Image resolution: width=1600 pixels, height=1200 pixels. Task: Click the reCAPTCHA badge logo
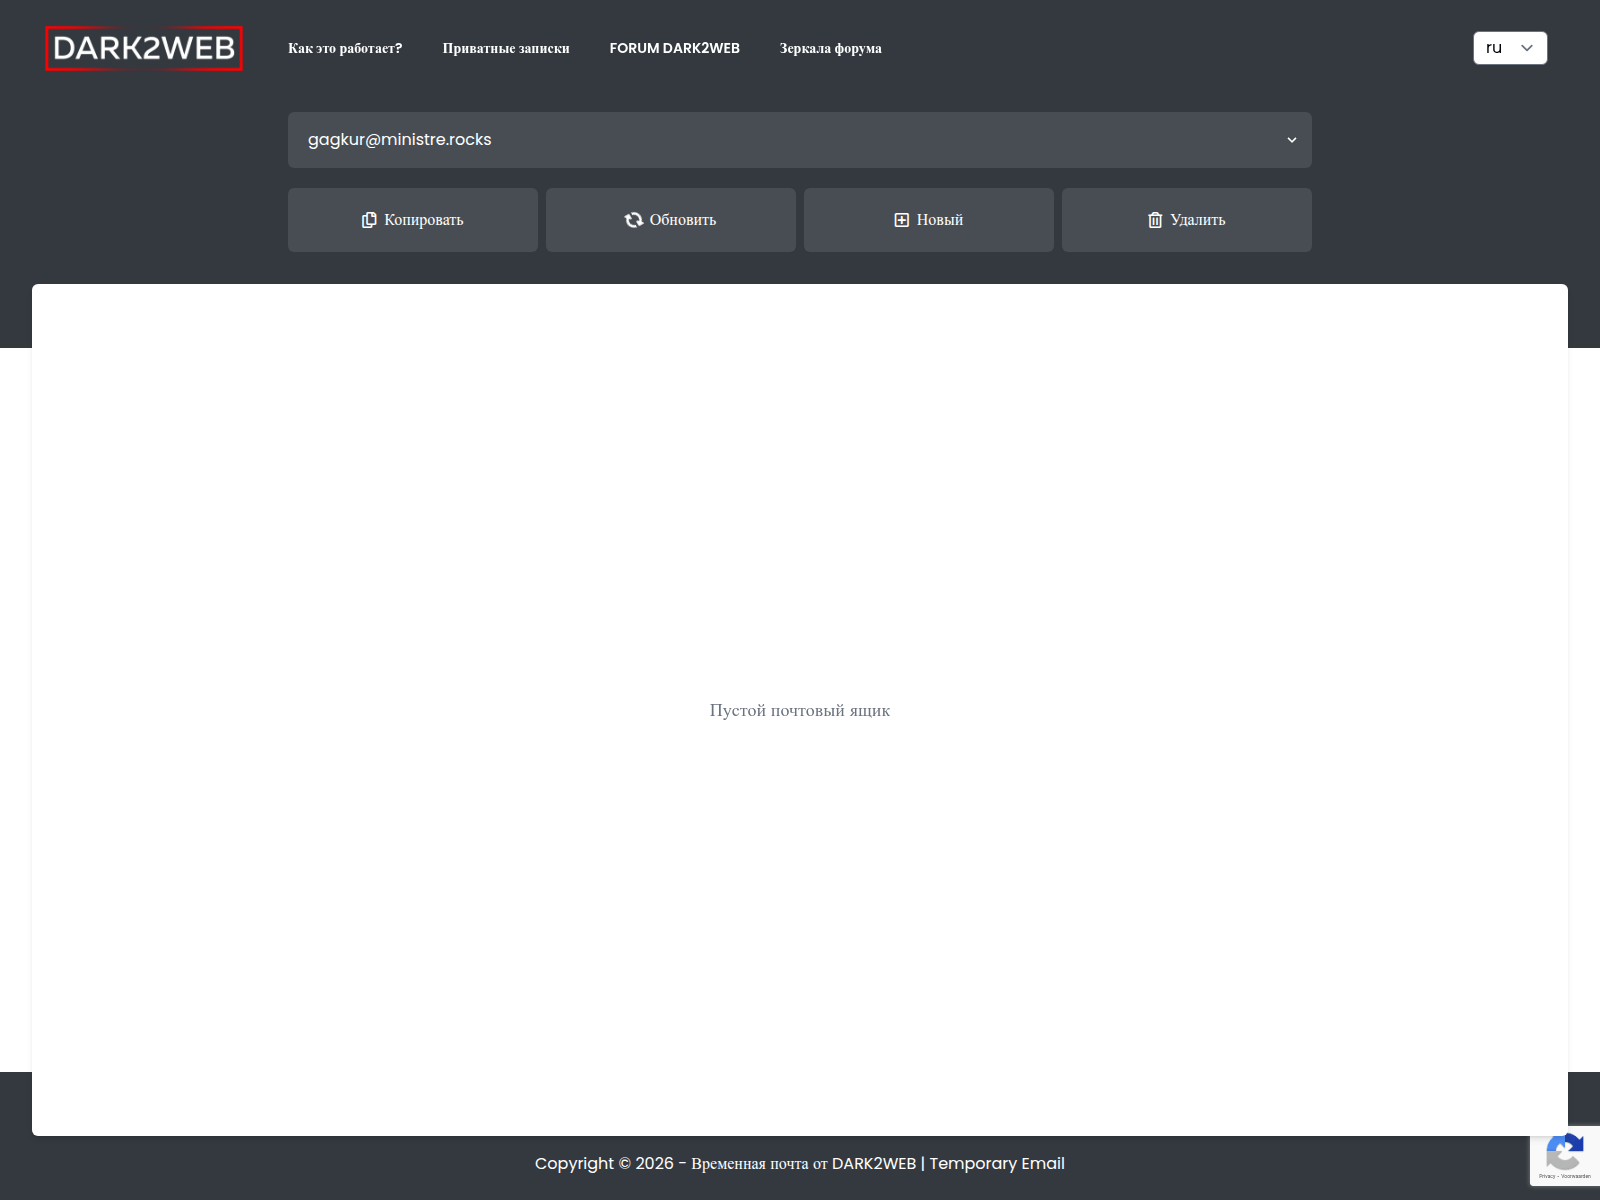click(x=1564, y=1152)
